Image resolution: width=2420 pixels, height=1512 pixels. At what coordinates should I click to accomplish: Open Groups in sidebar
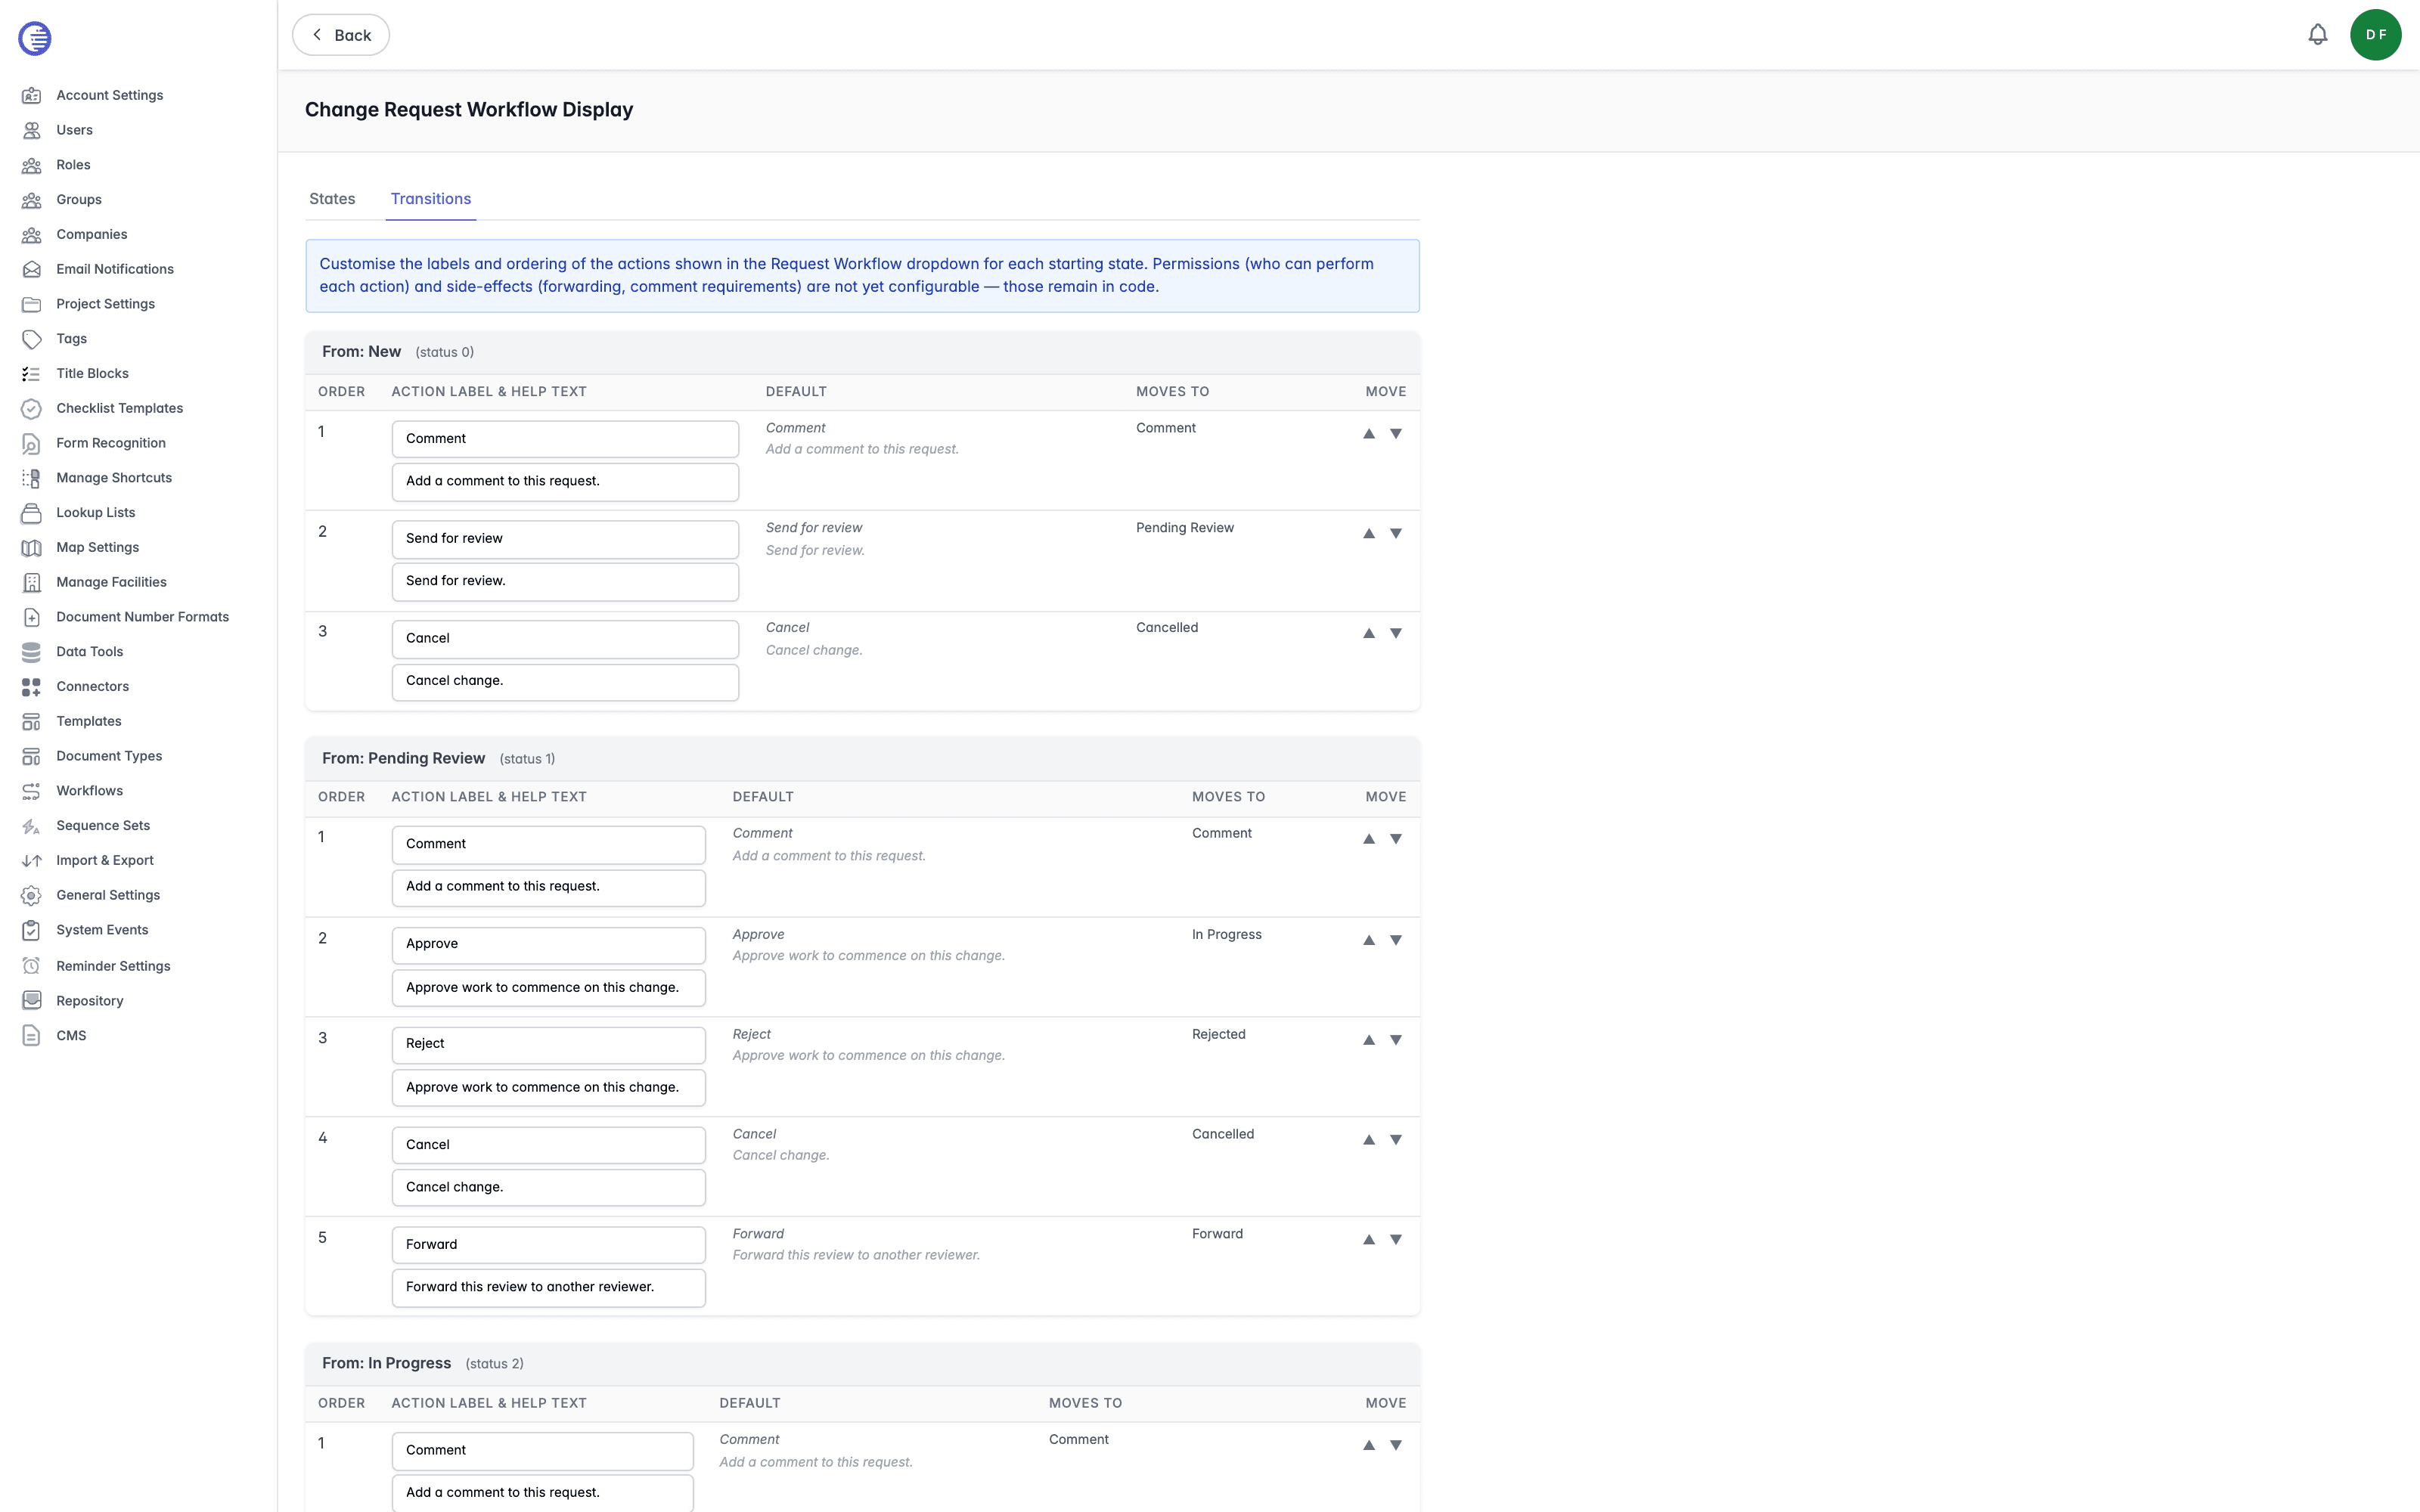pos(79,200)
